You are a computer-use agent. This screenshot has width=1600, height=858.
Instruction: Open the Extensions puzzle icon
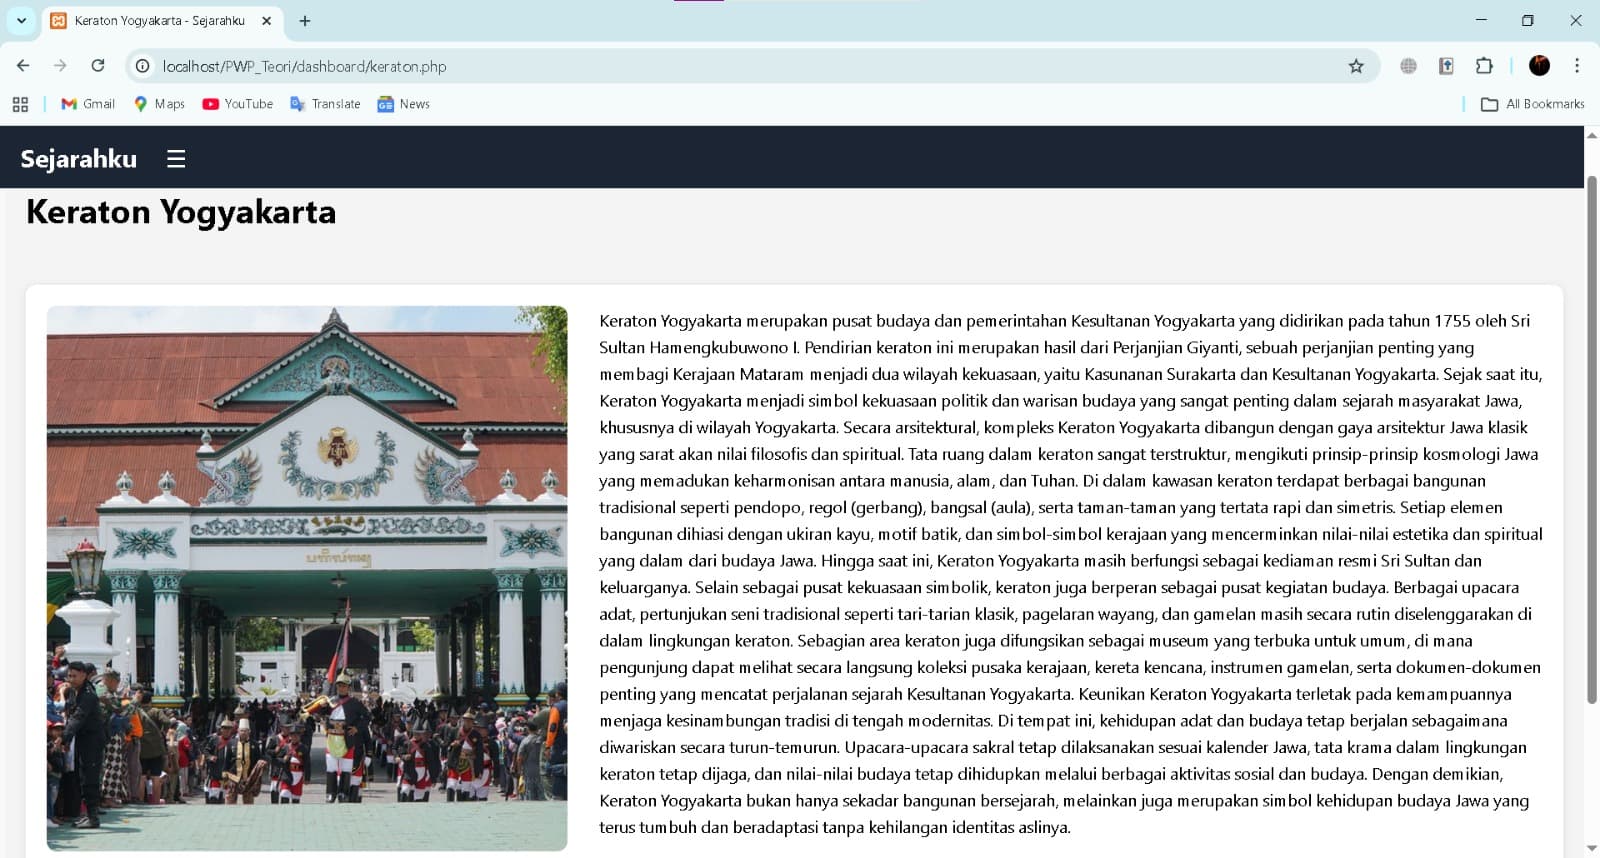(x=1484, y=66)
